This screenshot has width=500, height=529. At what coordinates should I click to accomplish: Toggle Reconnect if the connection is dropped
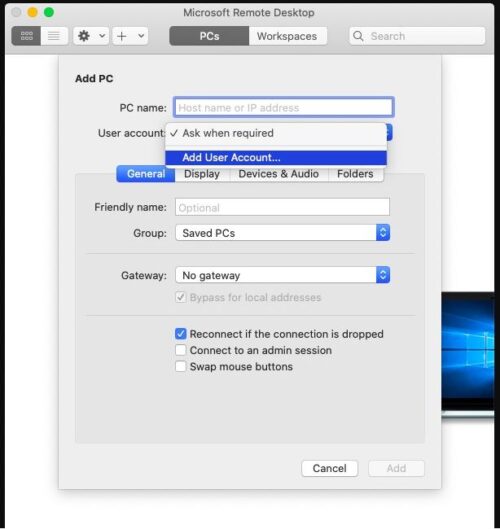(180, 334)
